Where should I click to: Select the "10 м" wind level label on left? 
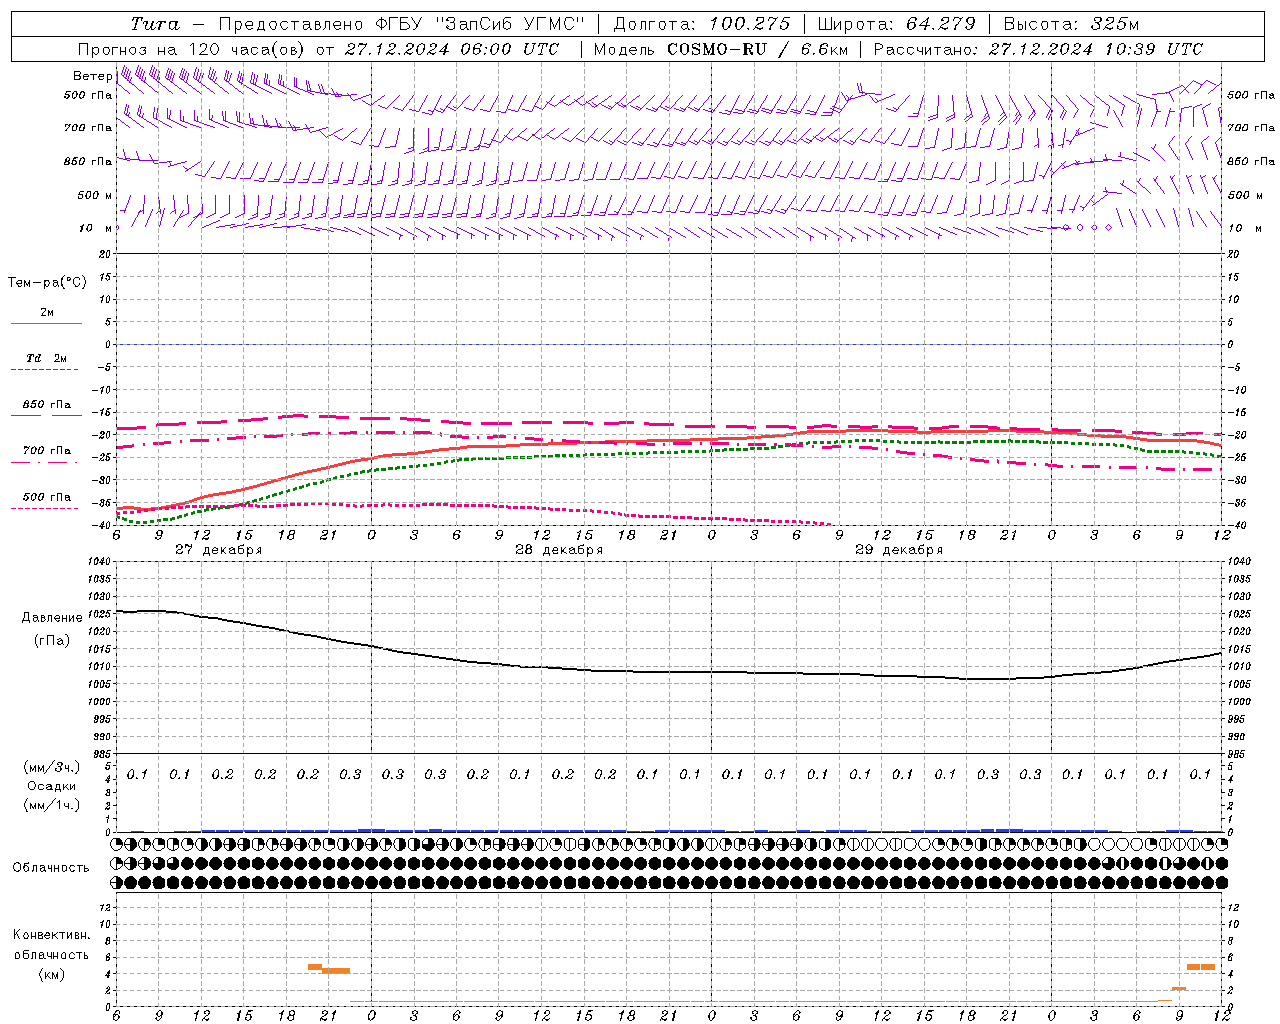(96, 228)
